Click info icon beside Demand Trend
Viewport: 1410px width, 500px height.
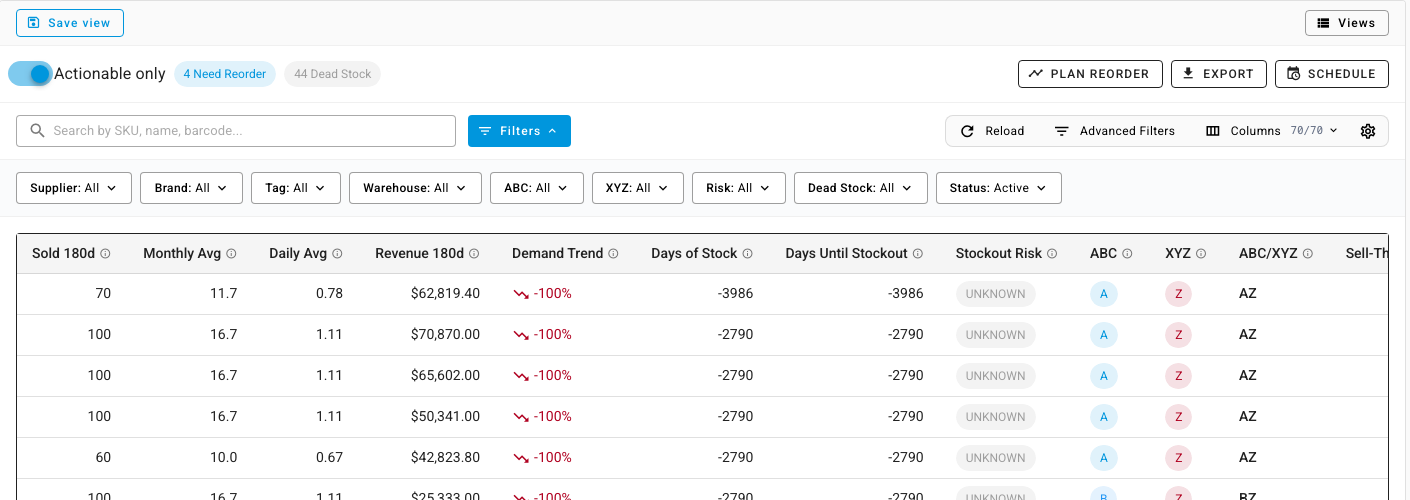(x=613, y=254)
